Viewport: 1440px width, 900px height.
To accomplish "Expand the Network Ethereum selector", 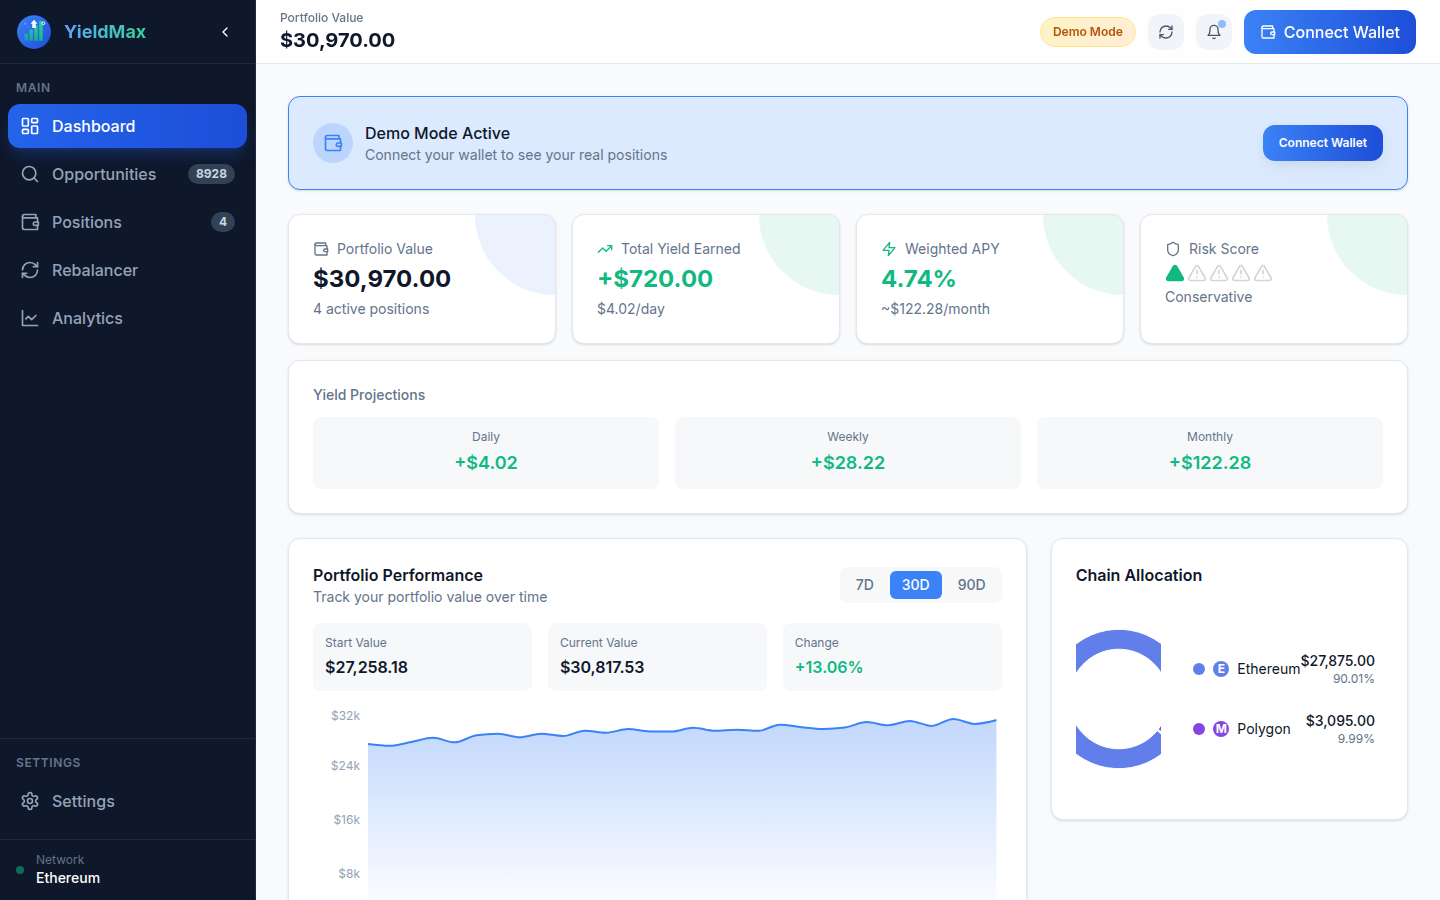I will tap(67, 868).
